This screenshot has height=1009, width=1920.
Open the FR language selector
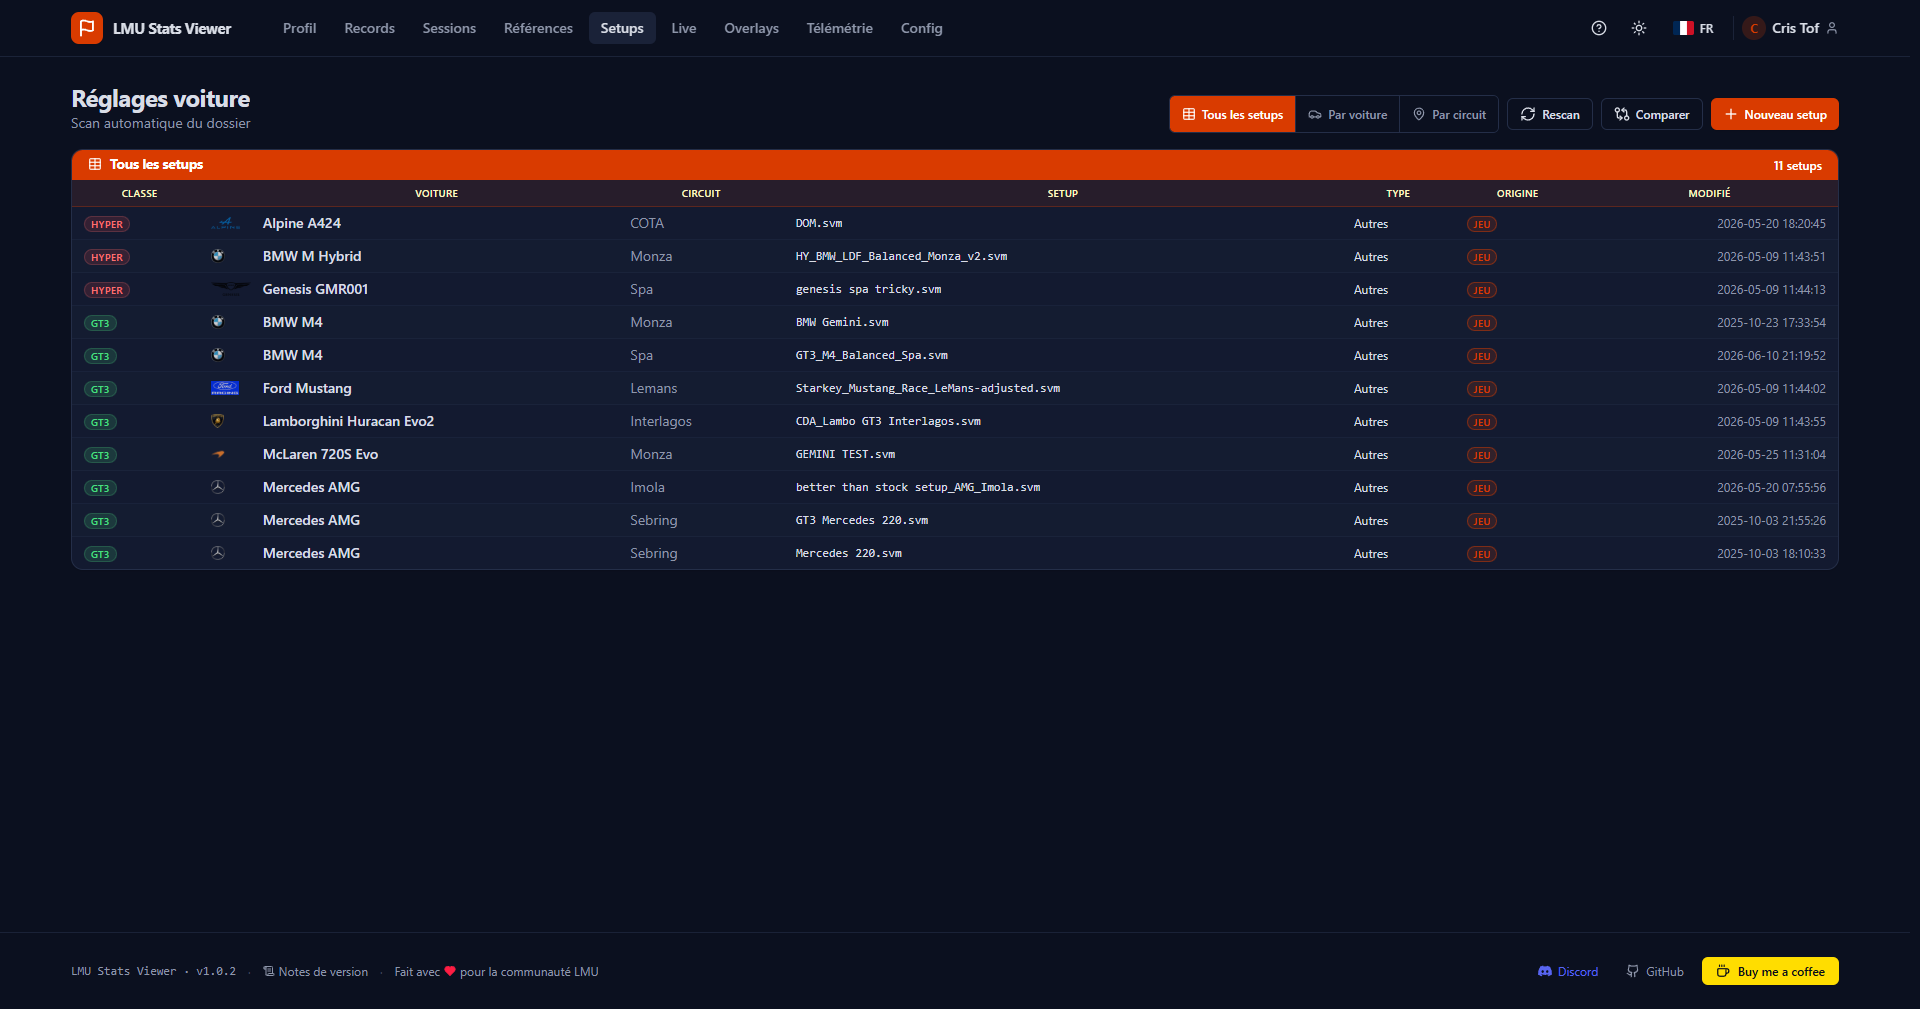coord(1695,28)
